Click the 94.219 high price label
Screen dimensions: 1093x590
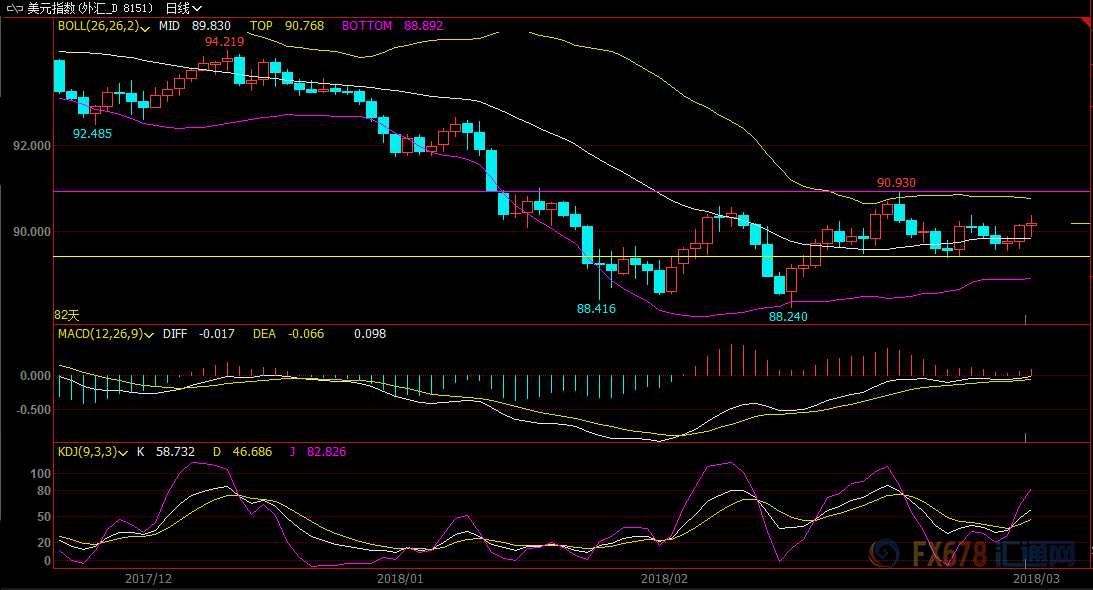point(224,42)
